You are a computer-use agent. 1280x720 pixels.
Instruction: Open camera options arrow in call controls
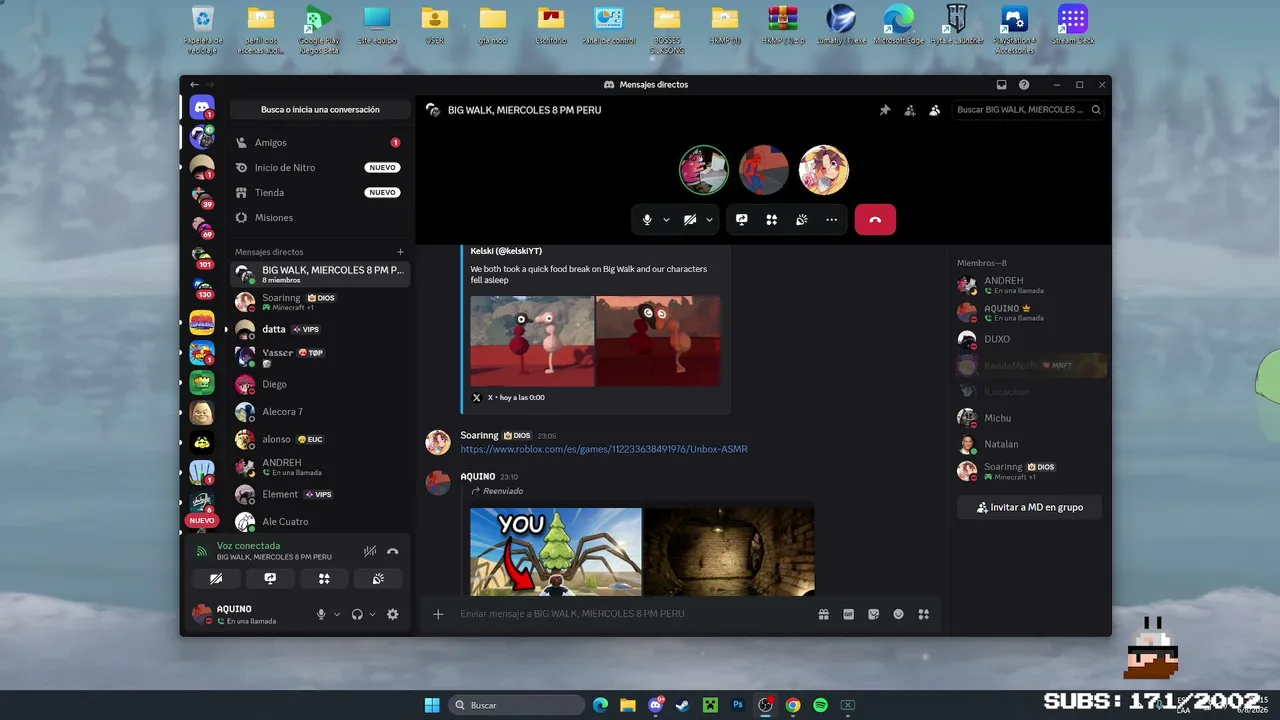click(709, 220)
